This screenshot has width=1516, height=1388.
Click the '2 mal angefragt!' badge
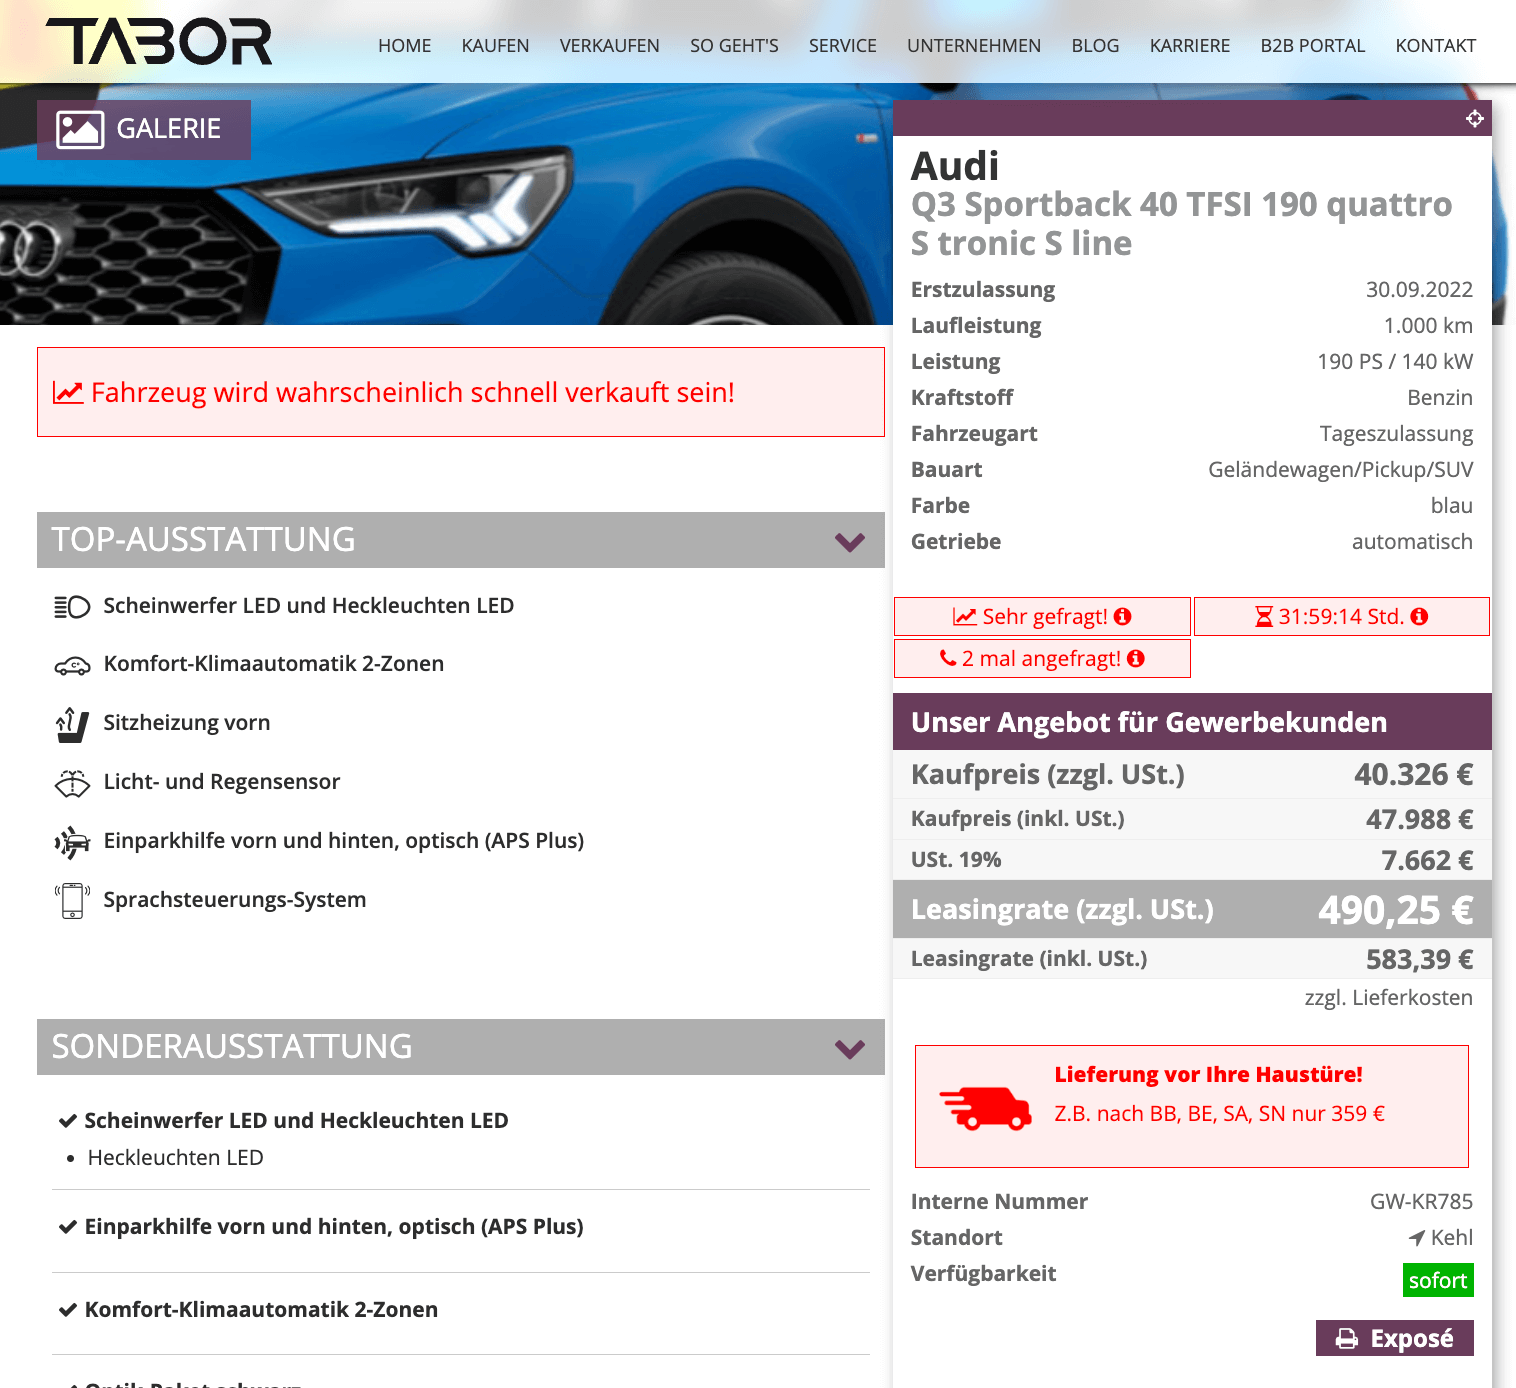pyautogui.click(x=1042, y=658)
